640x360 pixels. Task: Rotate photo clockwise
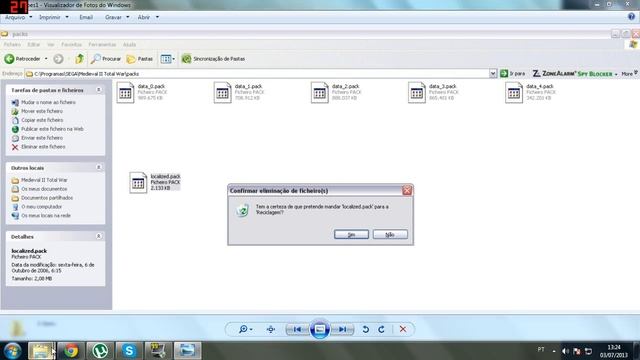coord(381,329)
